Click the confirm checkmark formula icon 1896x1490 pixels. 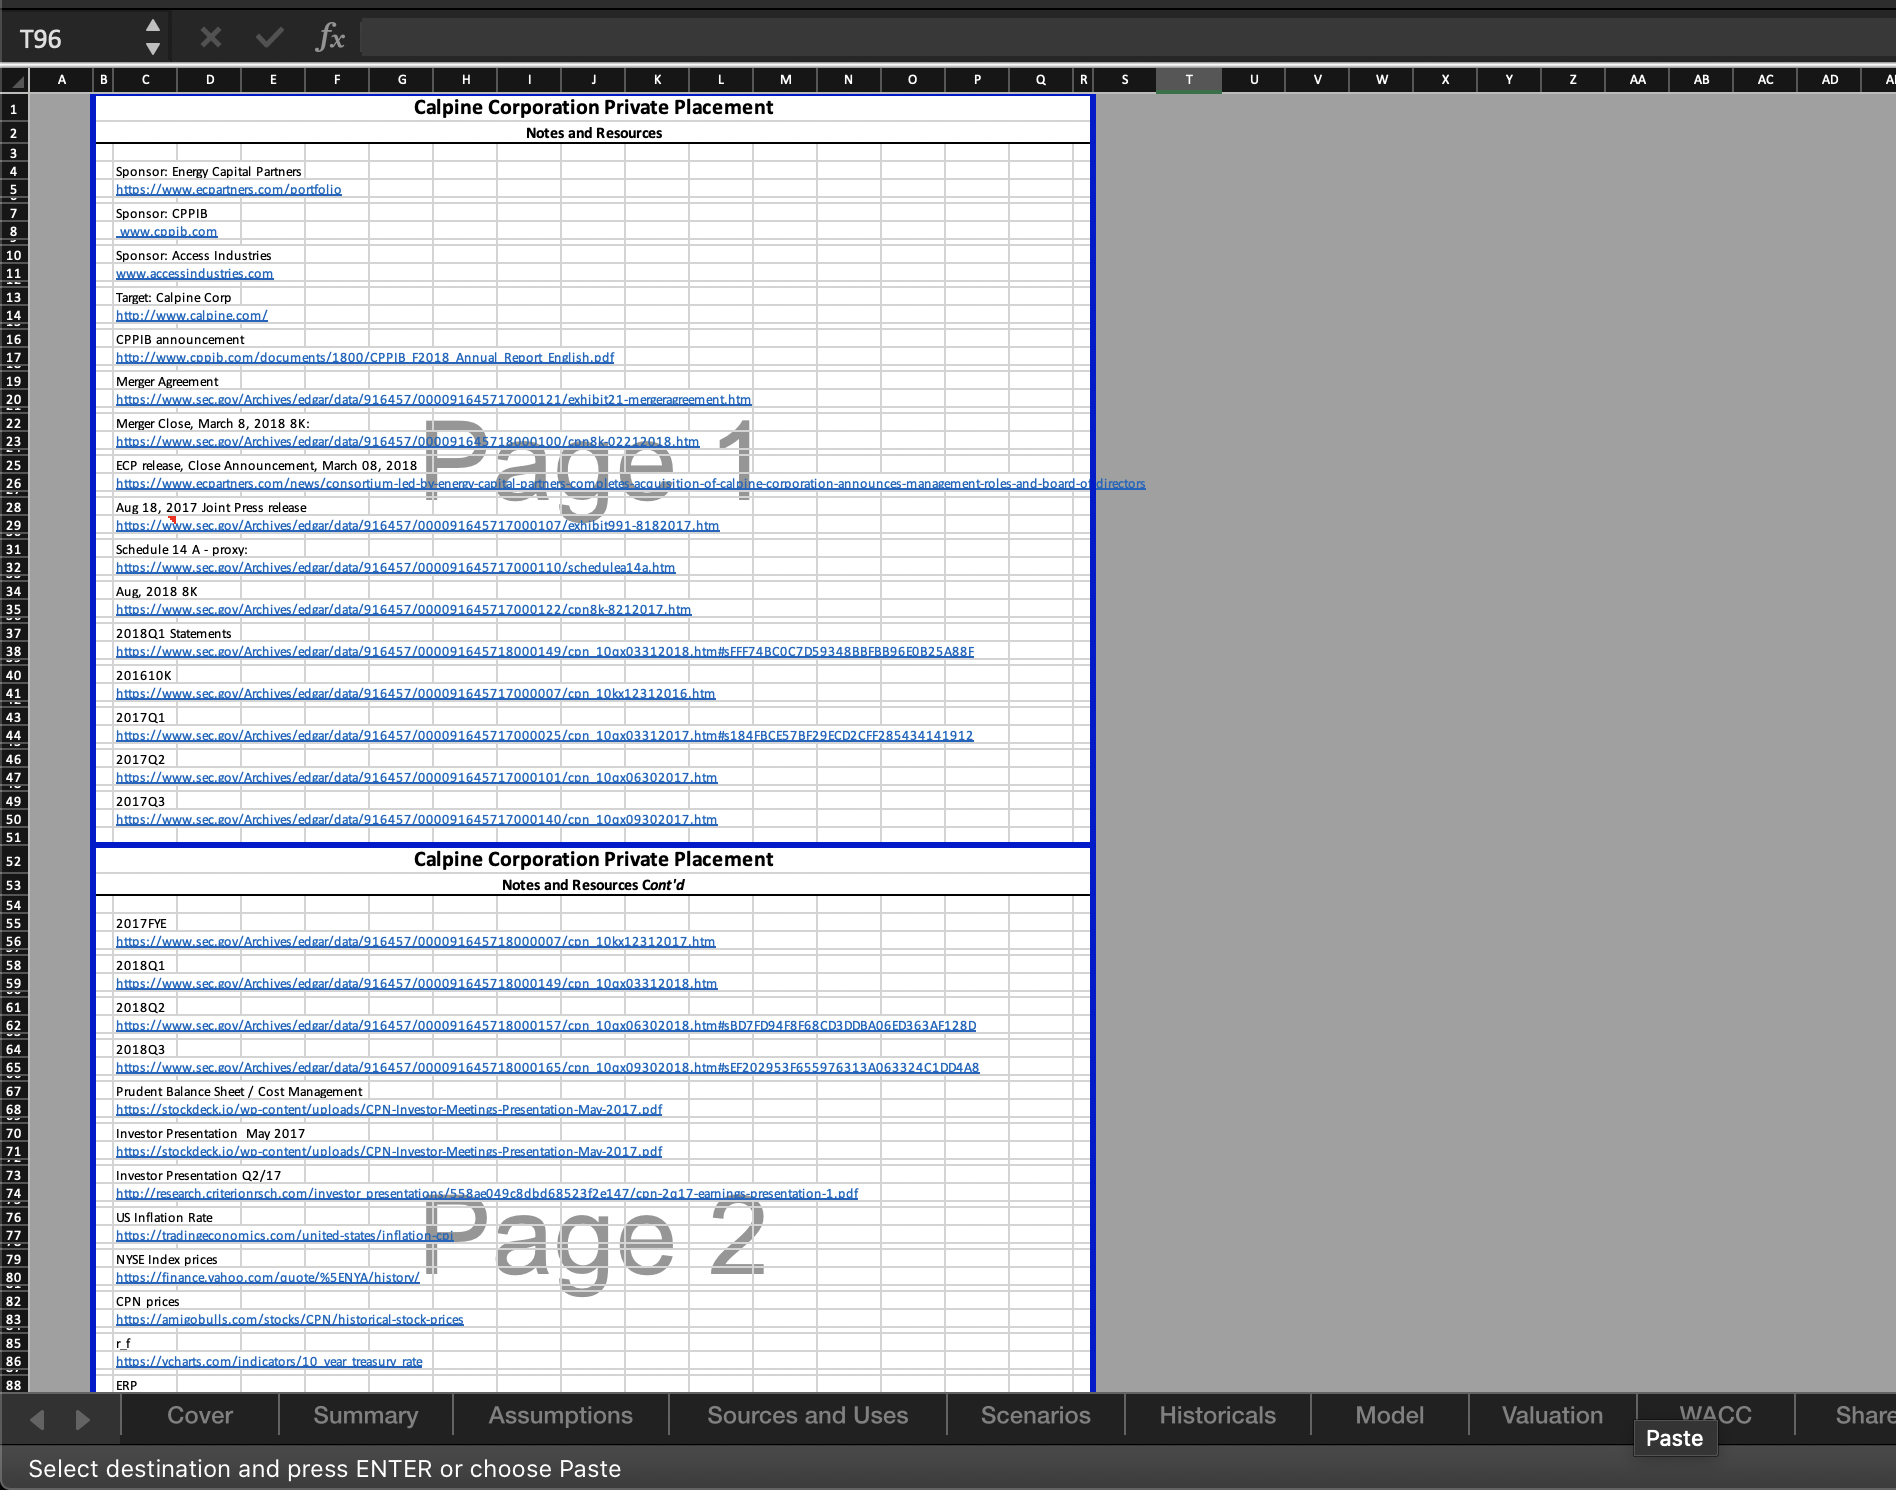269,38
